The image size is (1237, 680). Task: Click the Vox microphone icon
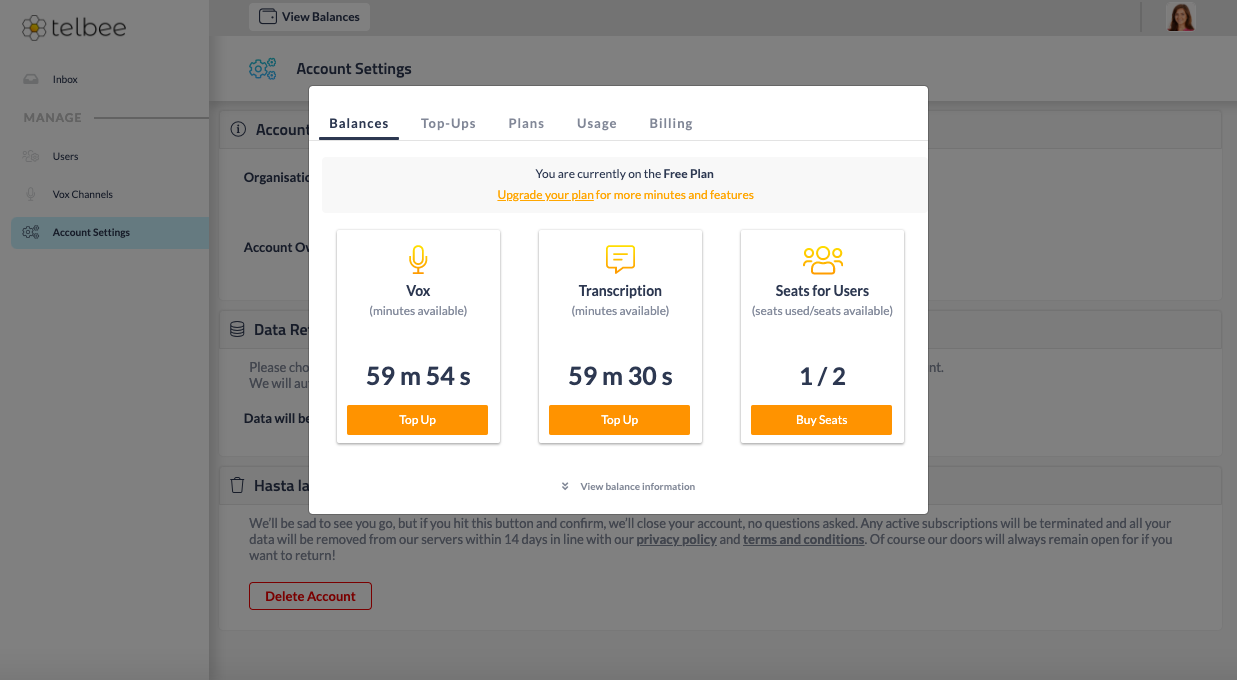pyautogui.click(x=418, y=260)
